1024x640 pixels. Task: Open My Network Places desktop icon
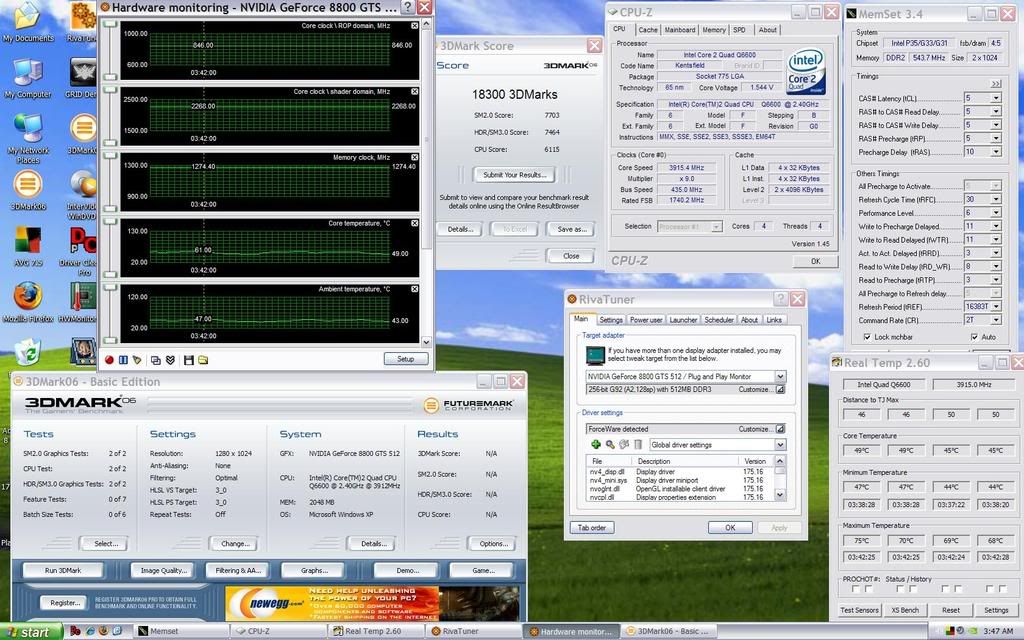[x=28, y=138]
